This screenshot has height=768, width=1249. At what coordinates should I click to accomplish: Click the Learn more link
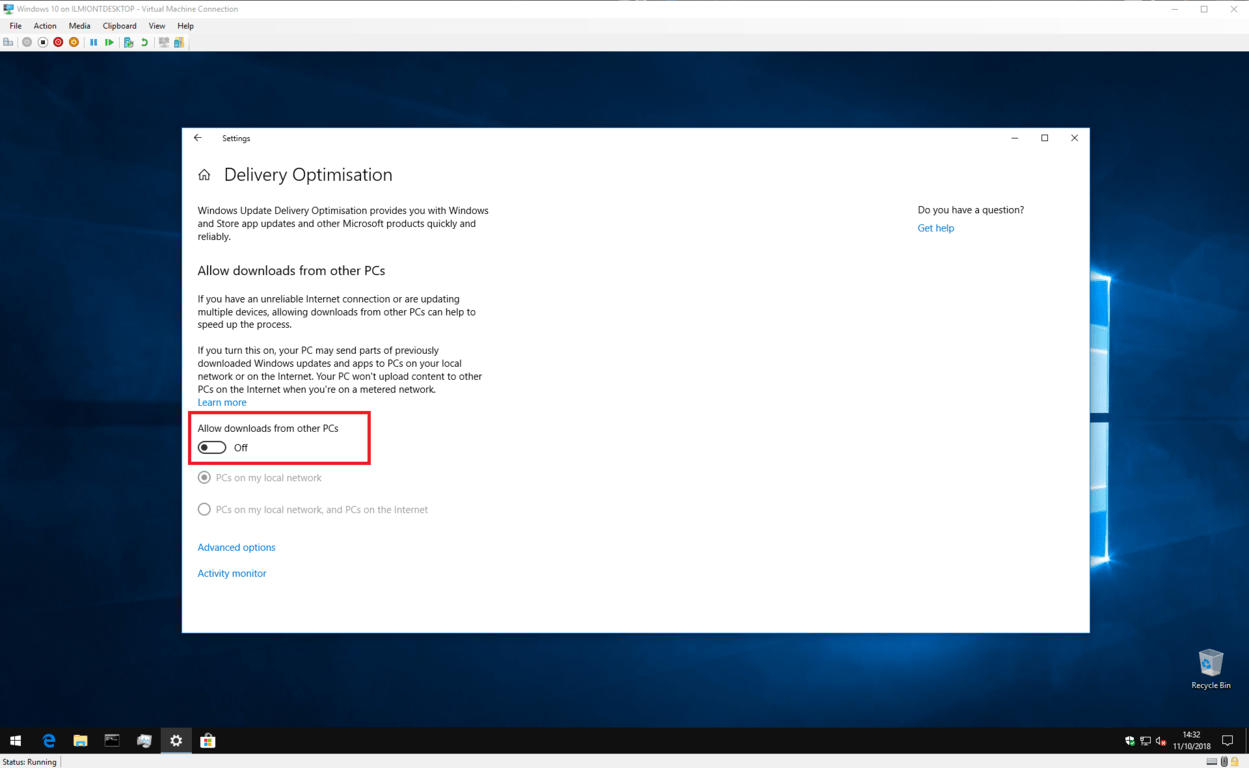coord(222,403)
